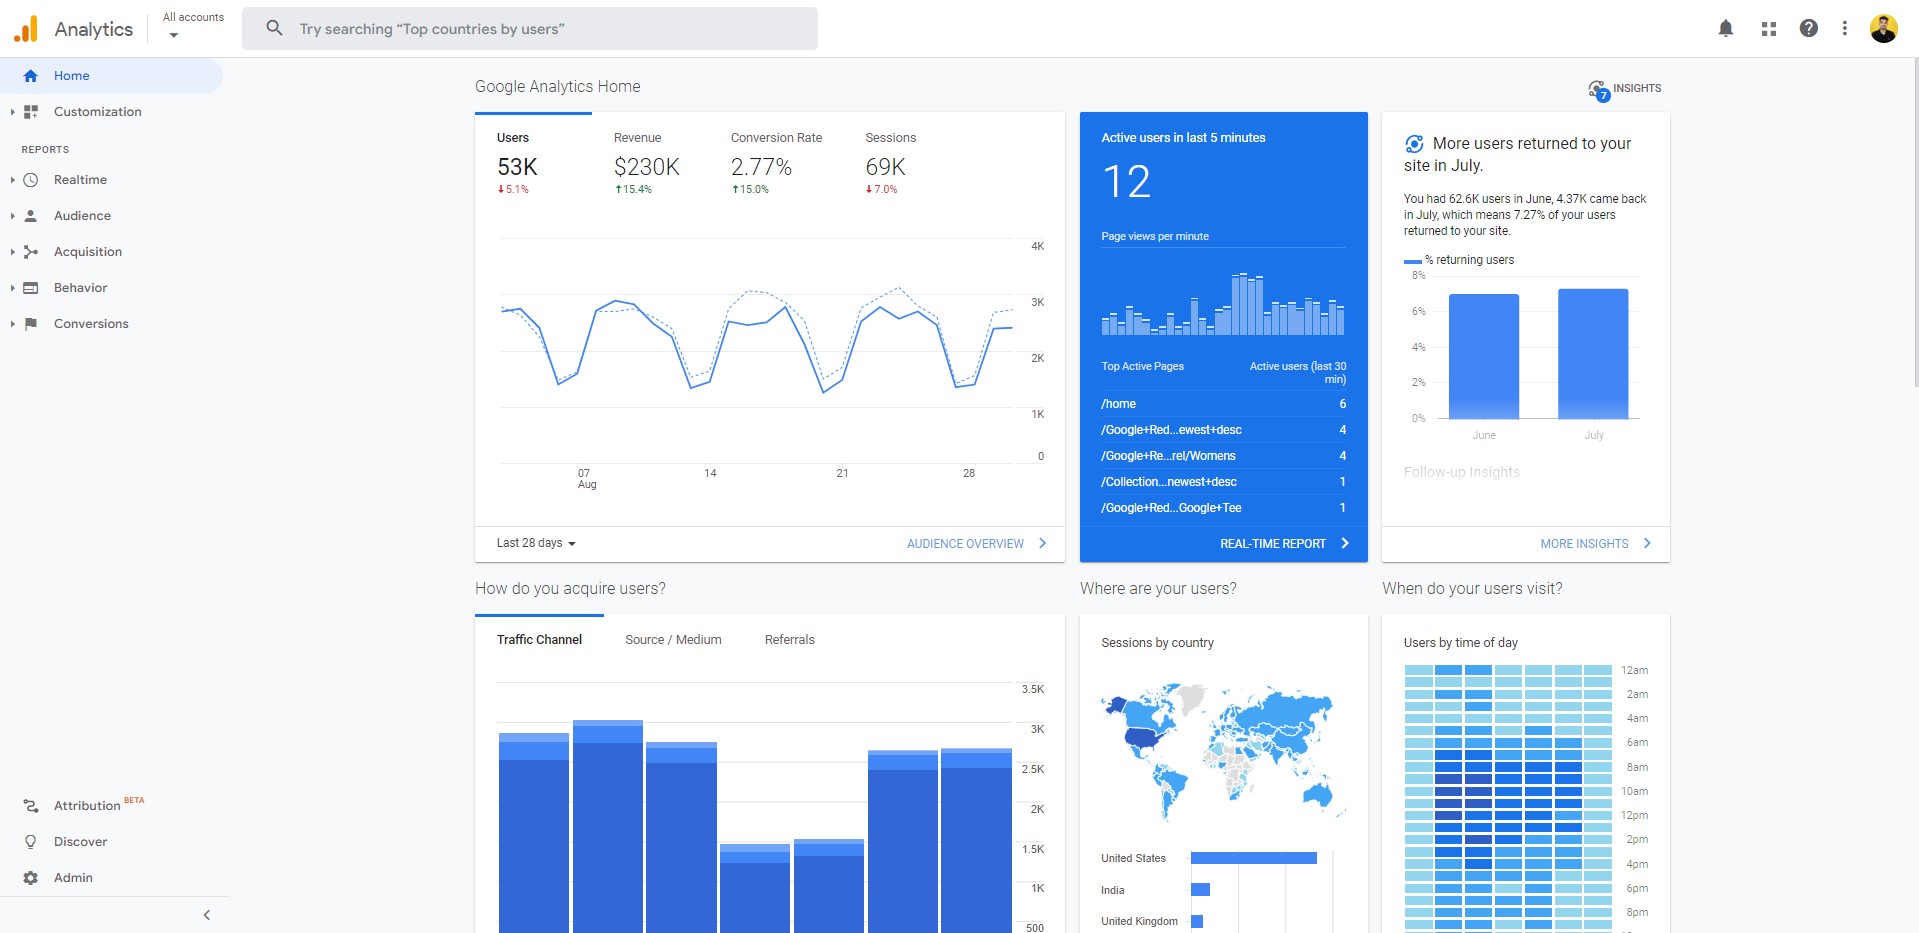The image size is (1919, 933).
Task: Click the Conversions flag icon
Action: 31,324
